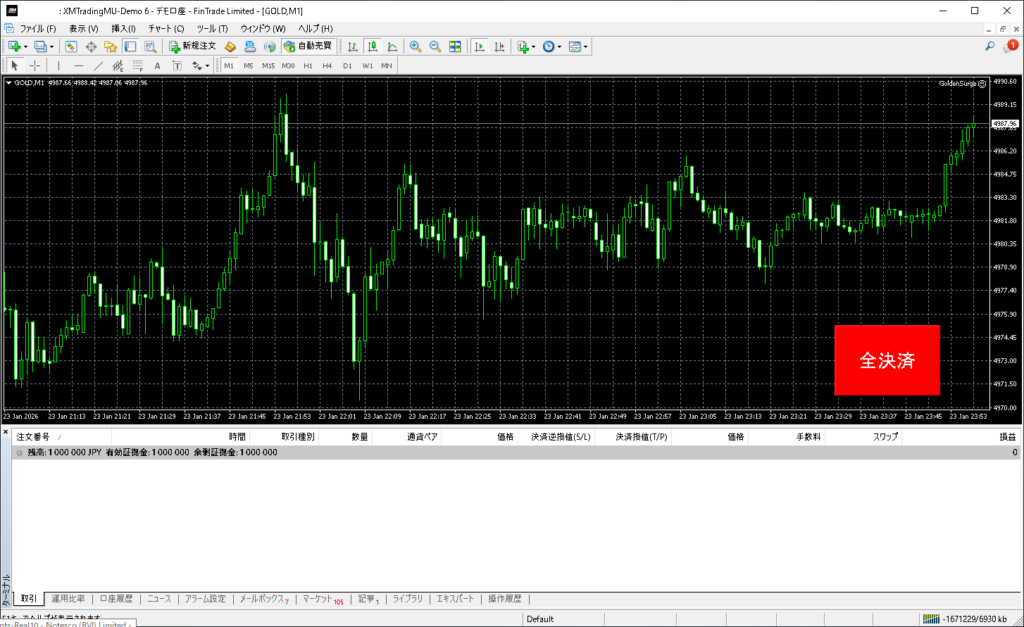Expand the periodicity clock dropdown

560,46
